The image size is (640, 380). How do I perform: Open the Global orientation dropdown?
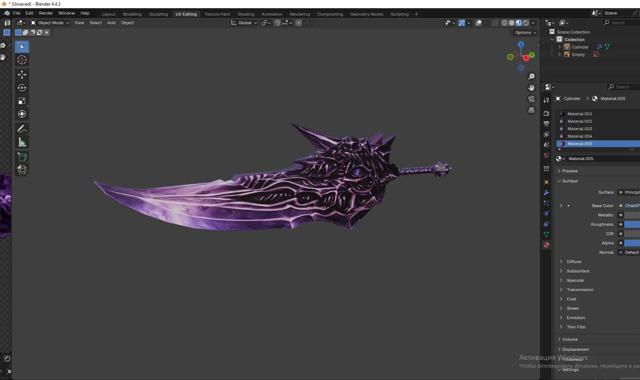244,23
